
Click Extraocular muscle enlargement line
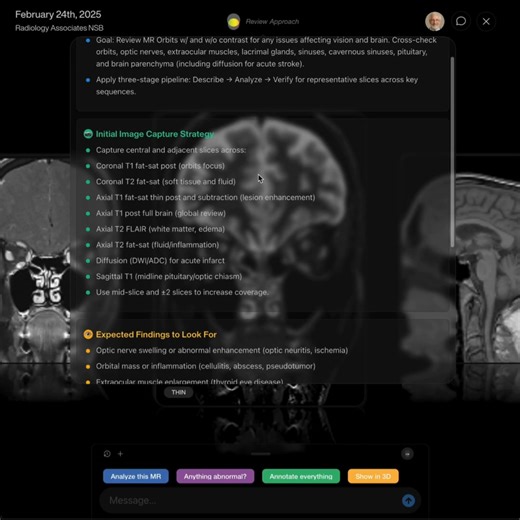190,381
